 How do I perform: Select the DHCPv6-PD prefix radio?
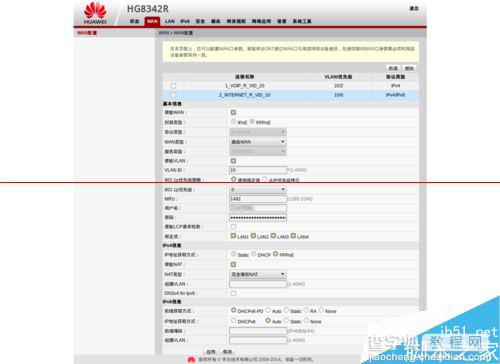click(234, 310)
